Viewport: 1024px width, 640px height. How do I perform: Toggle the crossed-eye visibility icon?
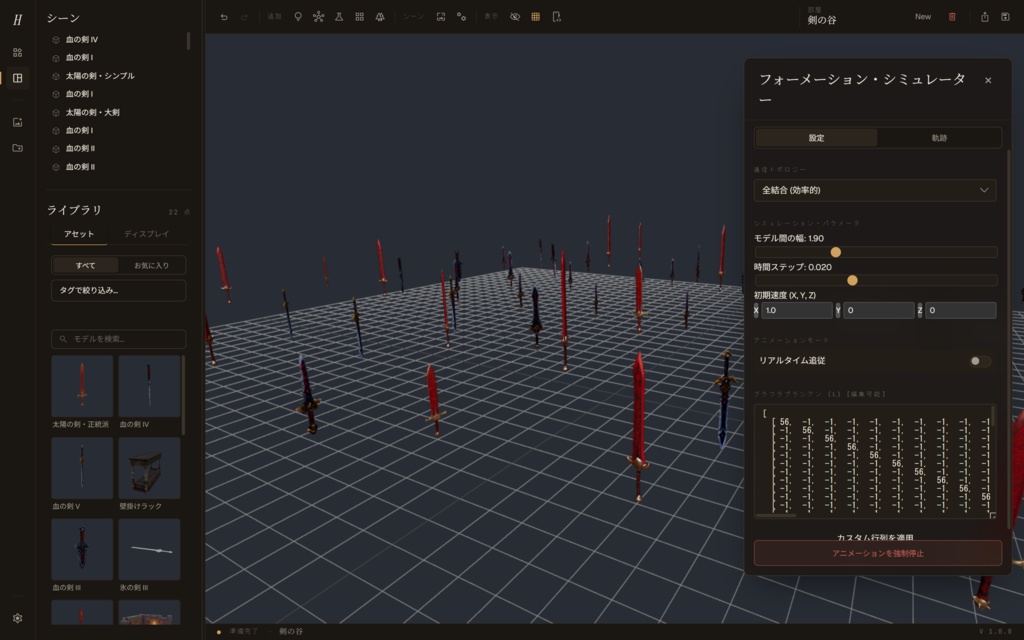515,17
